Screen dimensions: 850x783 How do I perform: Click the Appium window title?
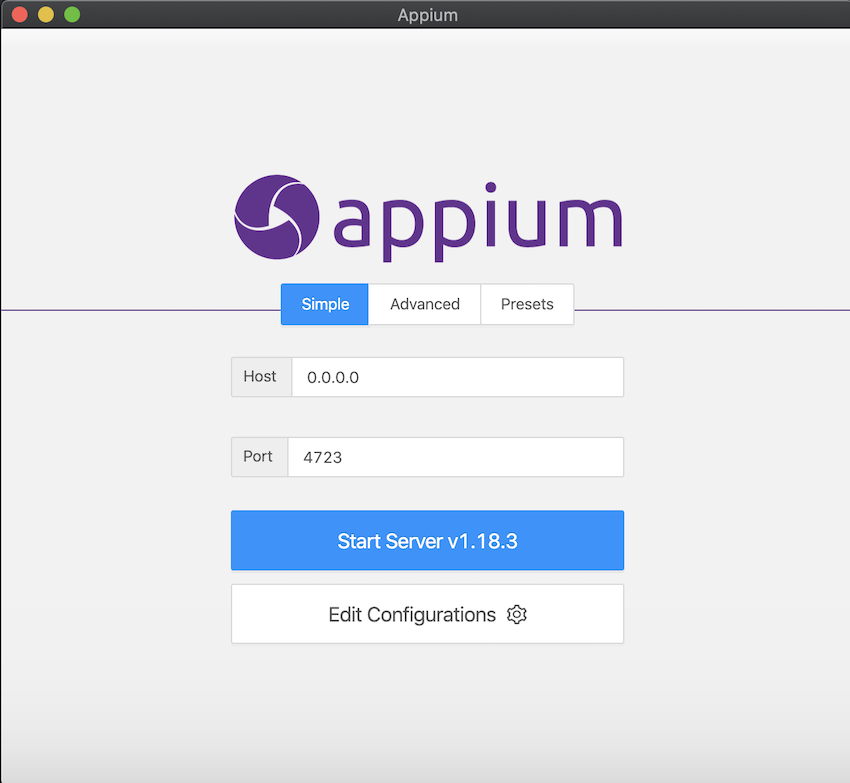click(x=428, y=15)
